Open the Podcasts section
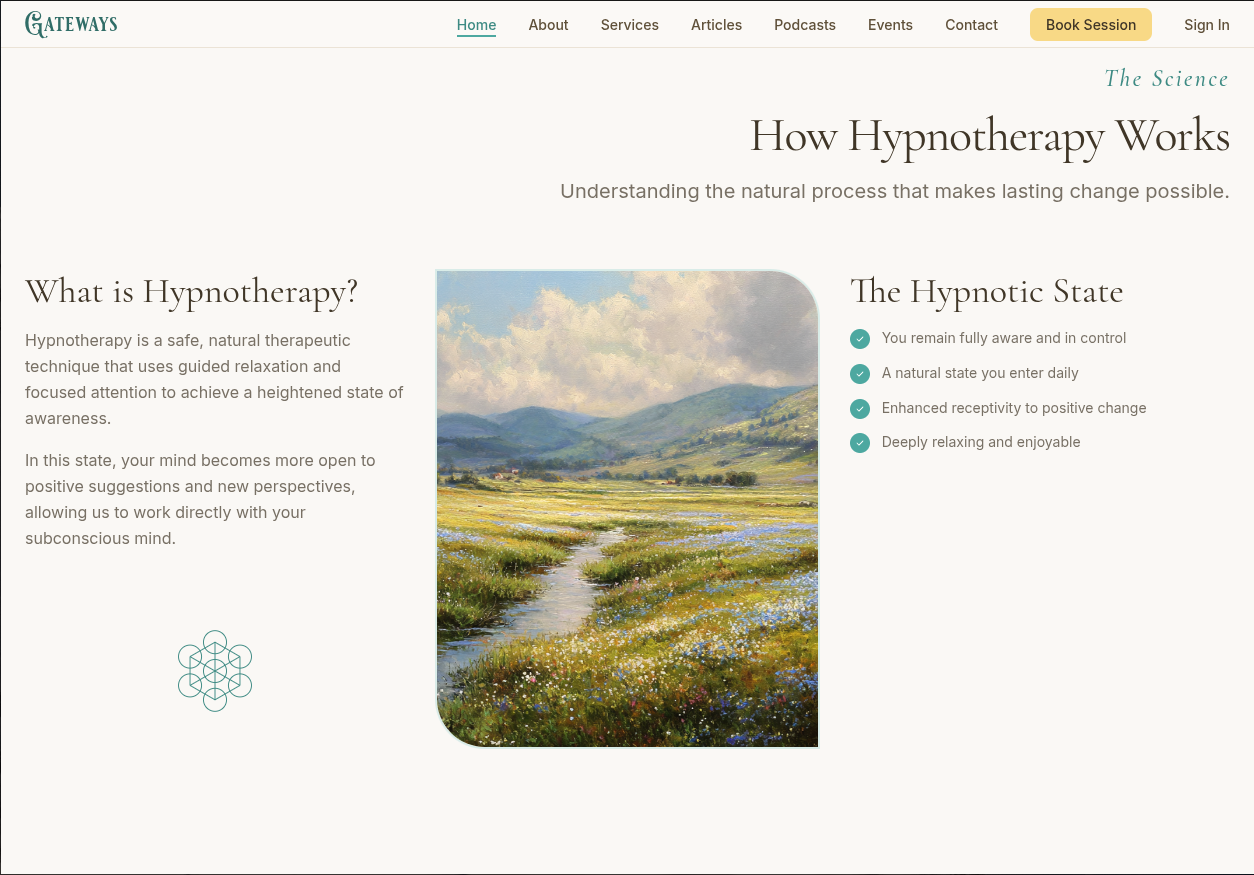This screenshot has width=1254, height=875. coord(804,25)
